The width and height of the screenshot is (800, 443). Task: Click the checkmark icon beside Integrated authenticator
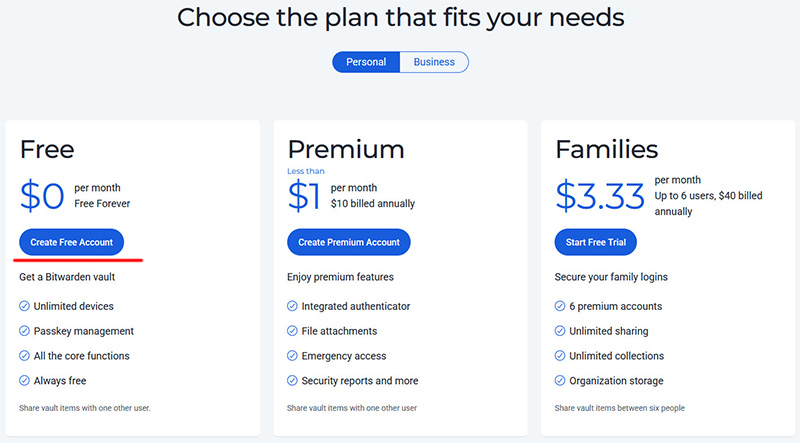(x=292, y=306)
